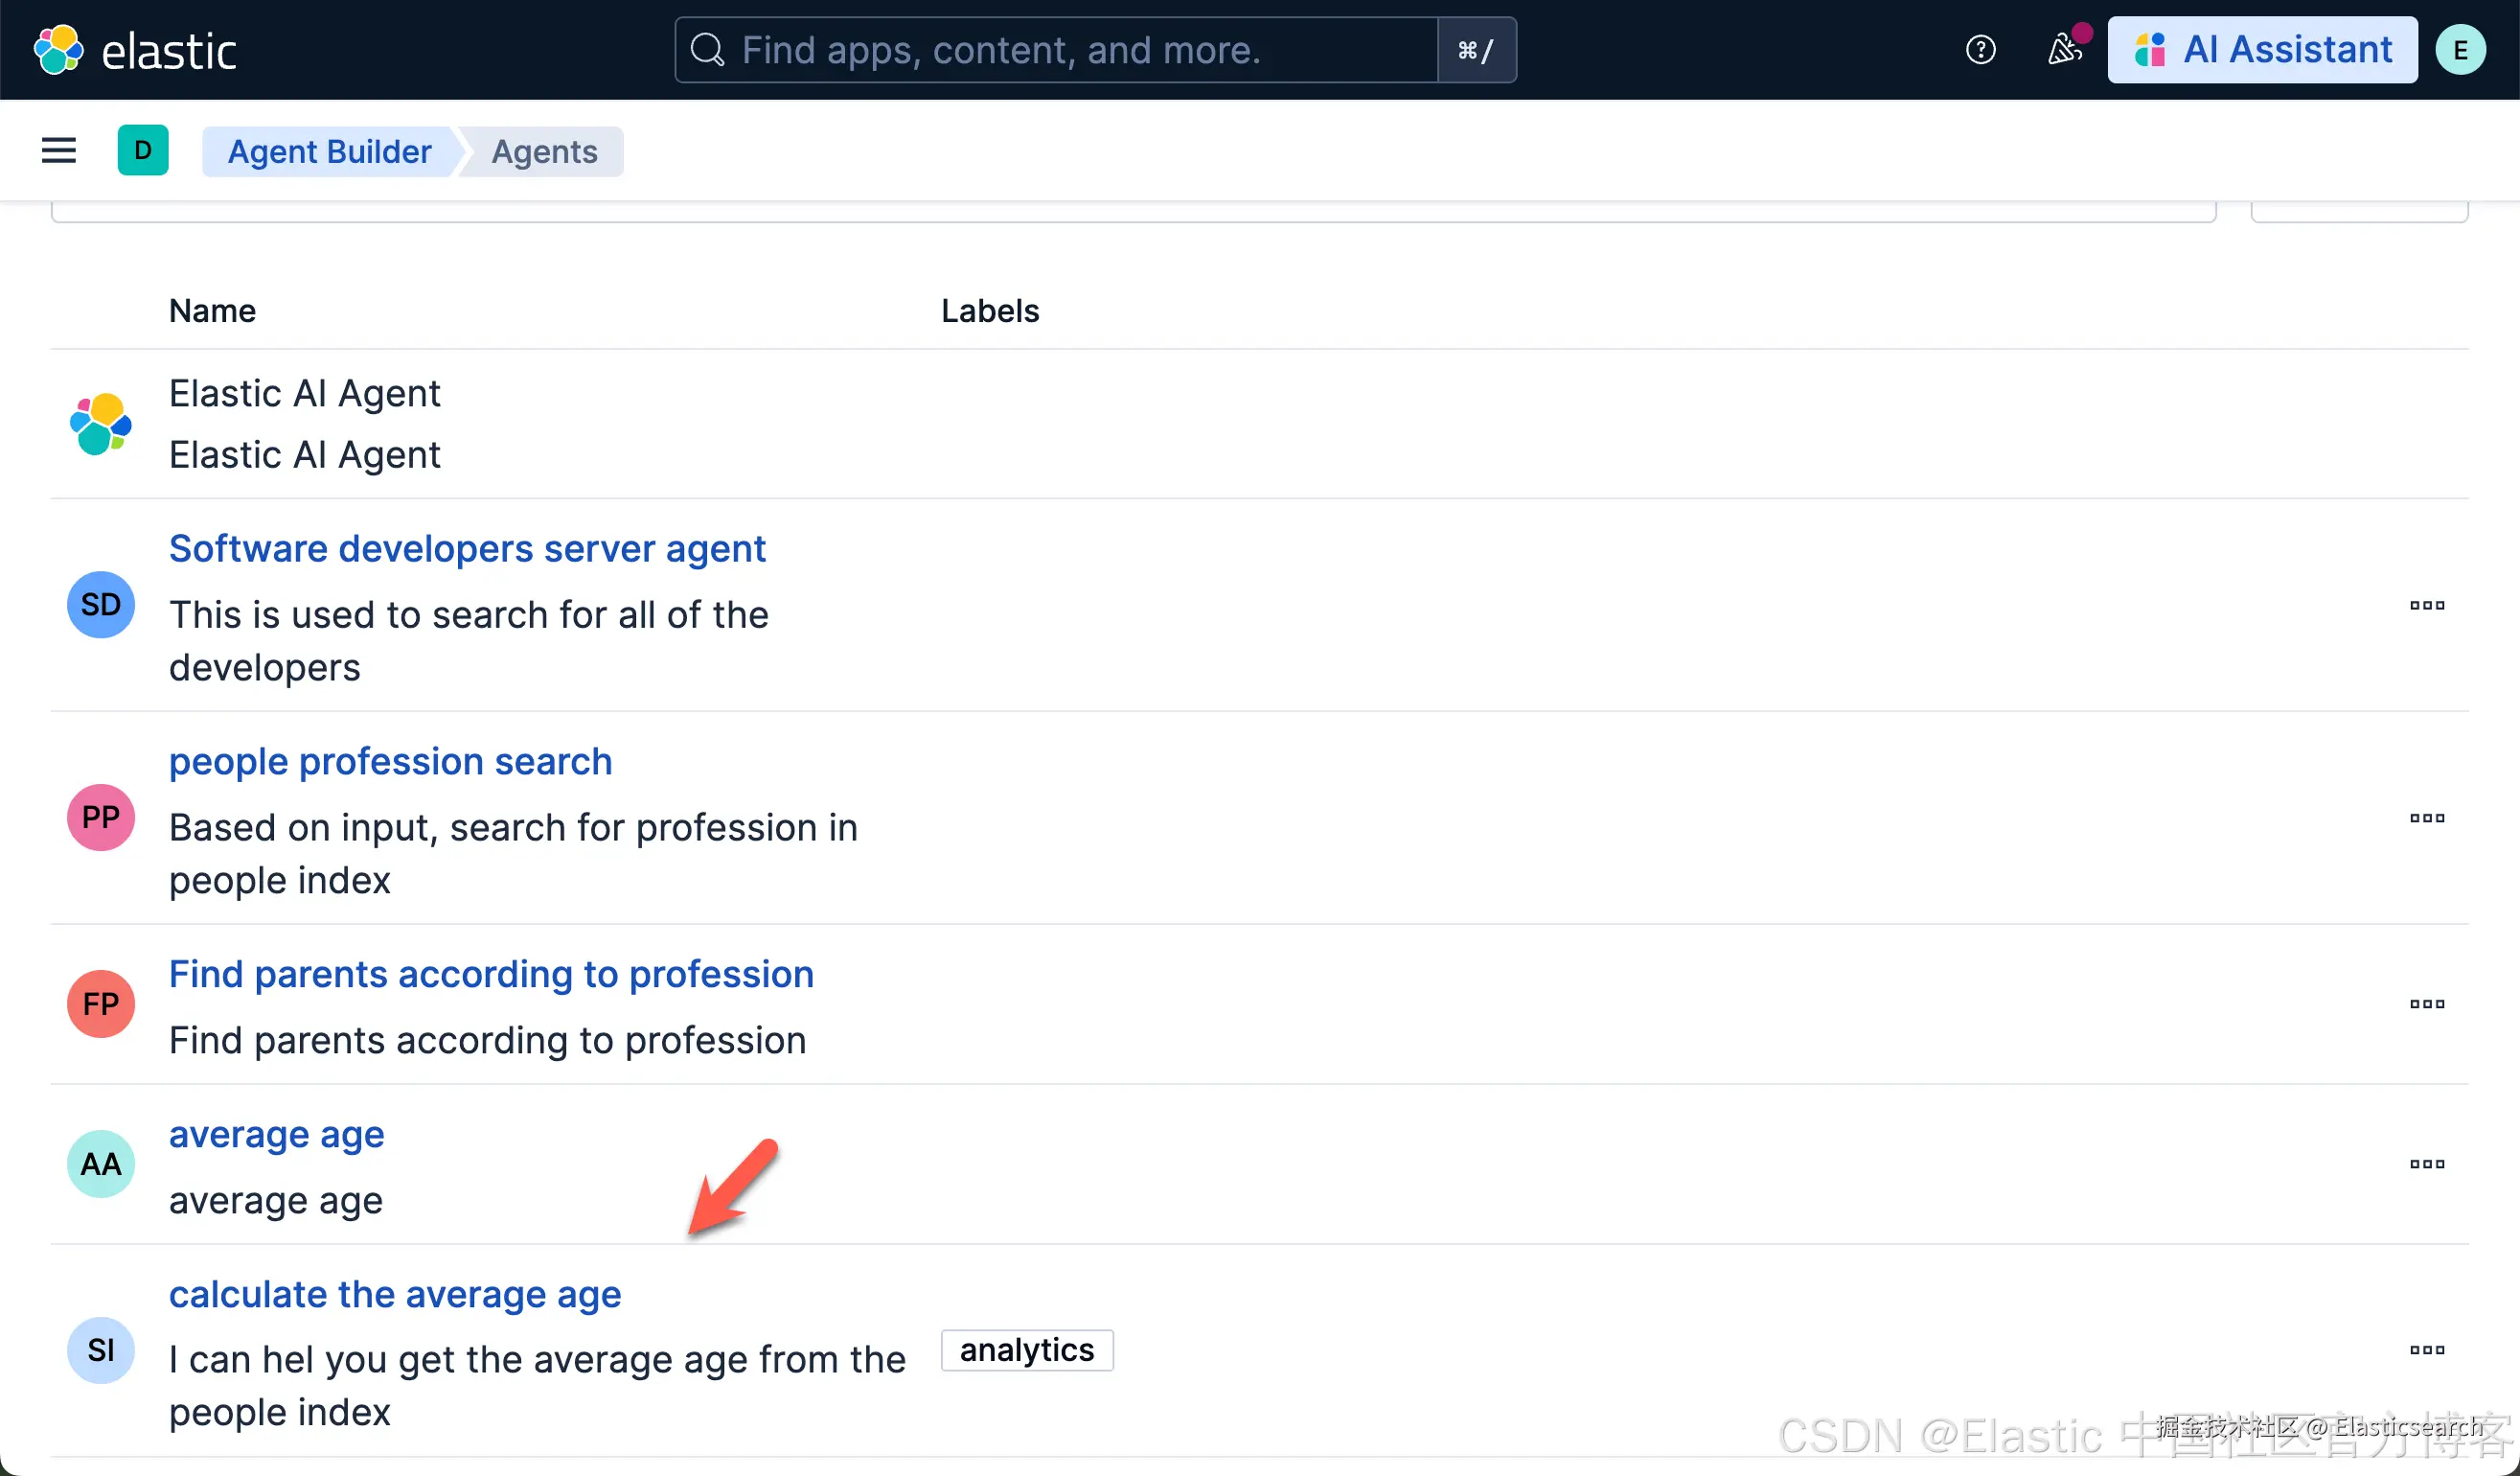2520x1476 pixels.
Task: Click the SD agent avatar
Action: pos(101,605)
